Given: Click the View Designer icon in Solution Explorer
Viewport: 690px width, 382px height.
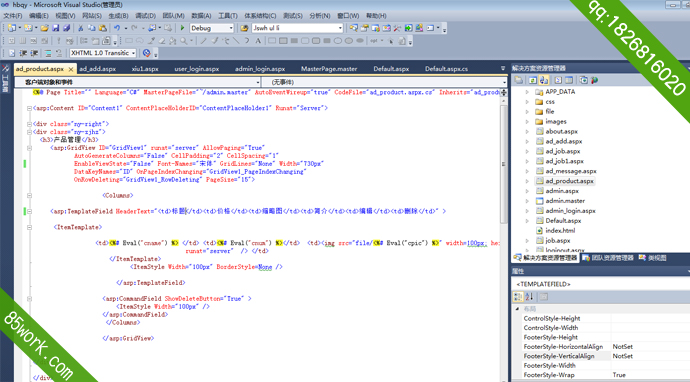Looking at the screenshot, I should pos(569,80).
